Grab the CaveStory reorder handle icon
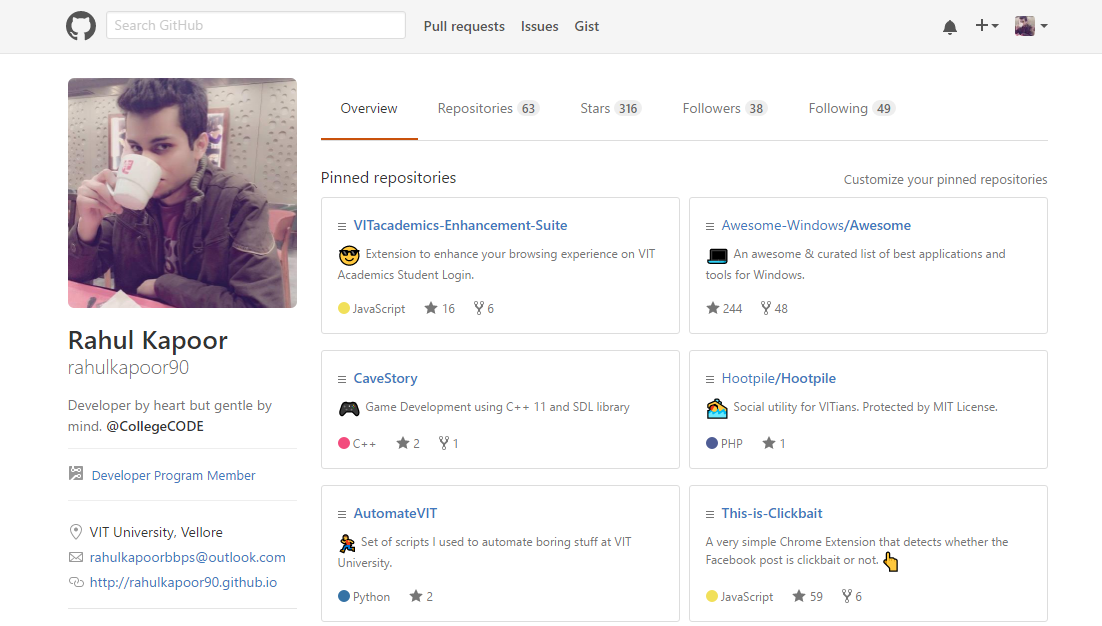 tap(342, 379)
